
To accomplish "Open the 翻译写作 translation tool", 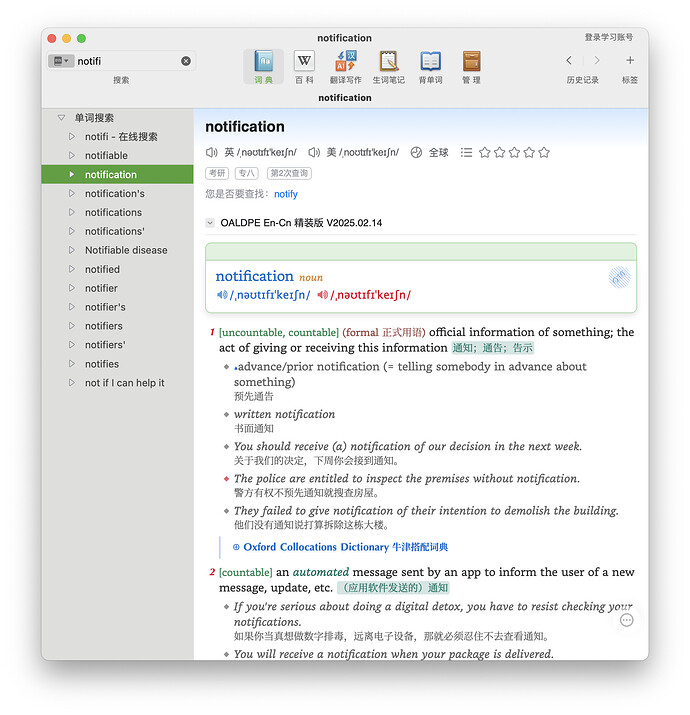I will click(x=345, y=67).
